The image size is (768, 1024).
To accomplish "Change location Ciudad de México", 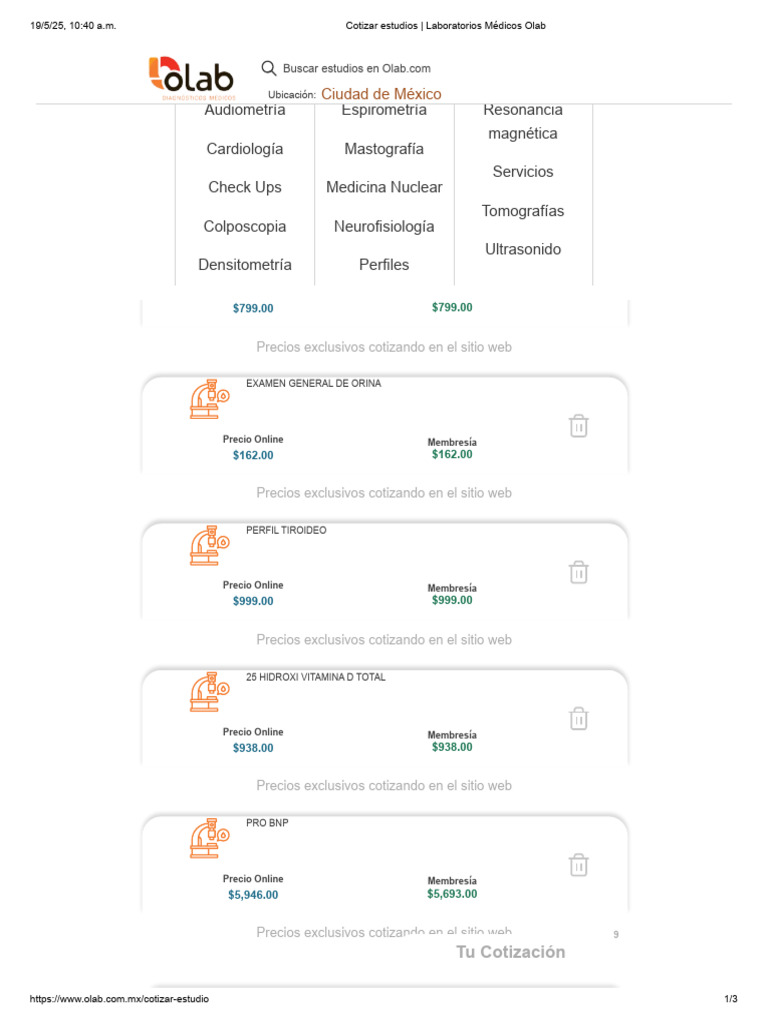I will (380, 94).
